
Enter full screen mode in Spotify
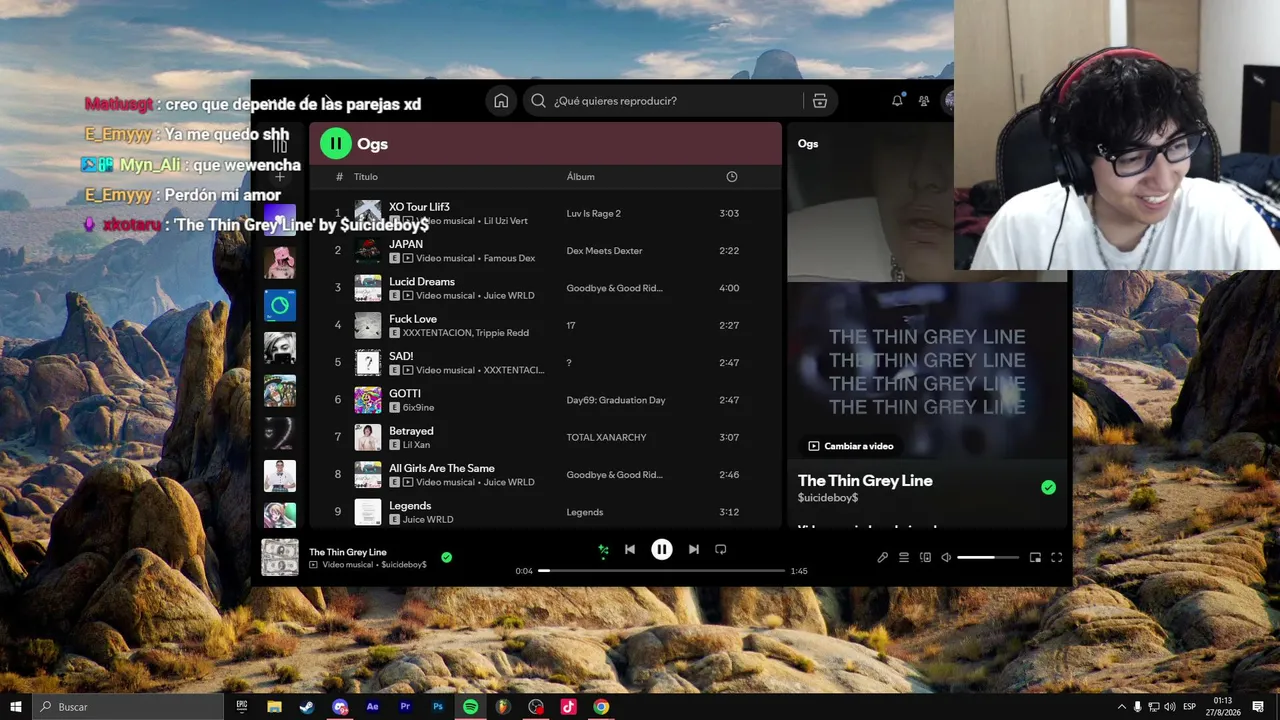pos(1056,557)
